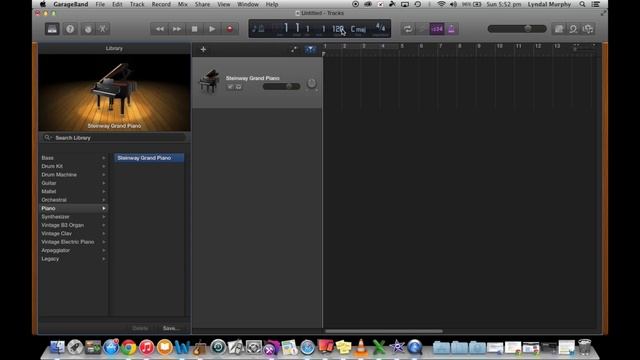Screen dimensions: 640x360
Task: Start playback with the Play button
Action: pyautogui.click(x=212, y=29)
